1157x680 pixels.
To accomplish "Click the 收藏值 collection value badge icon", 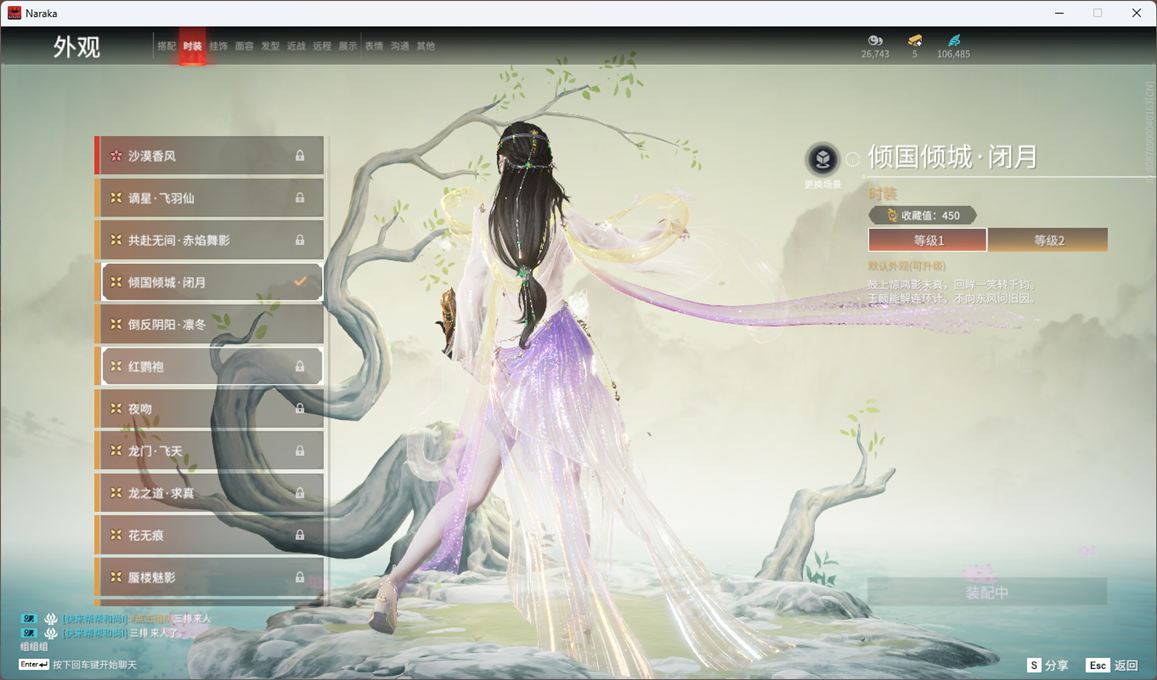I will click(891, 215).
